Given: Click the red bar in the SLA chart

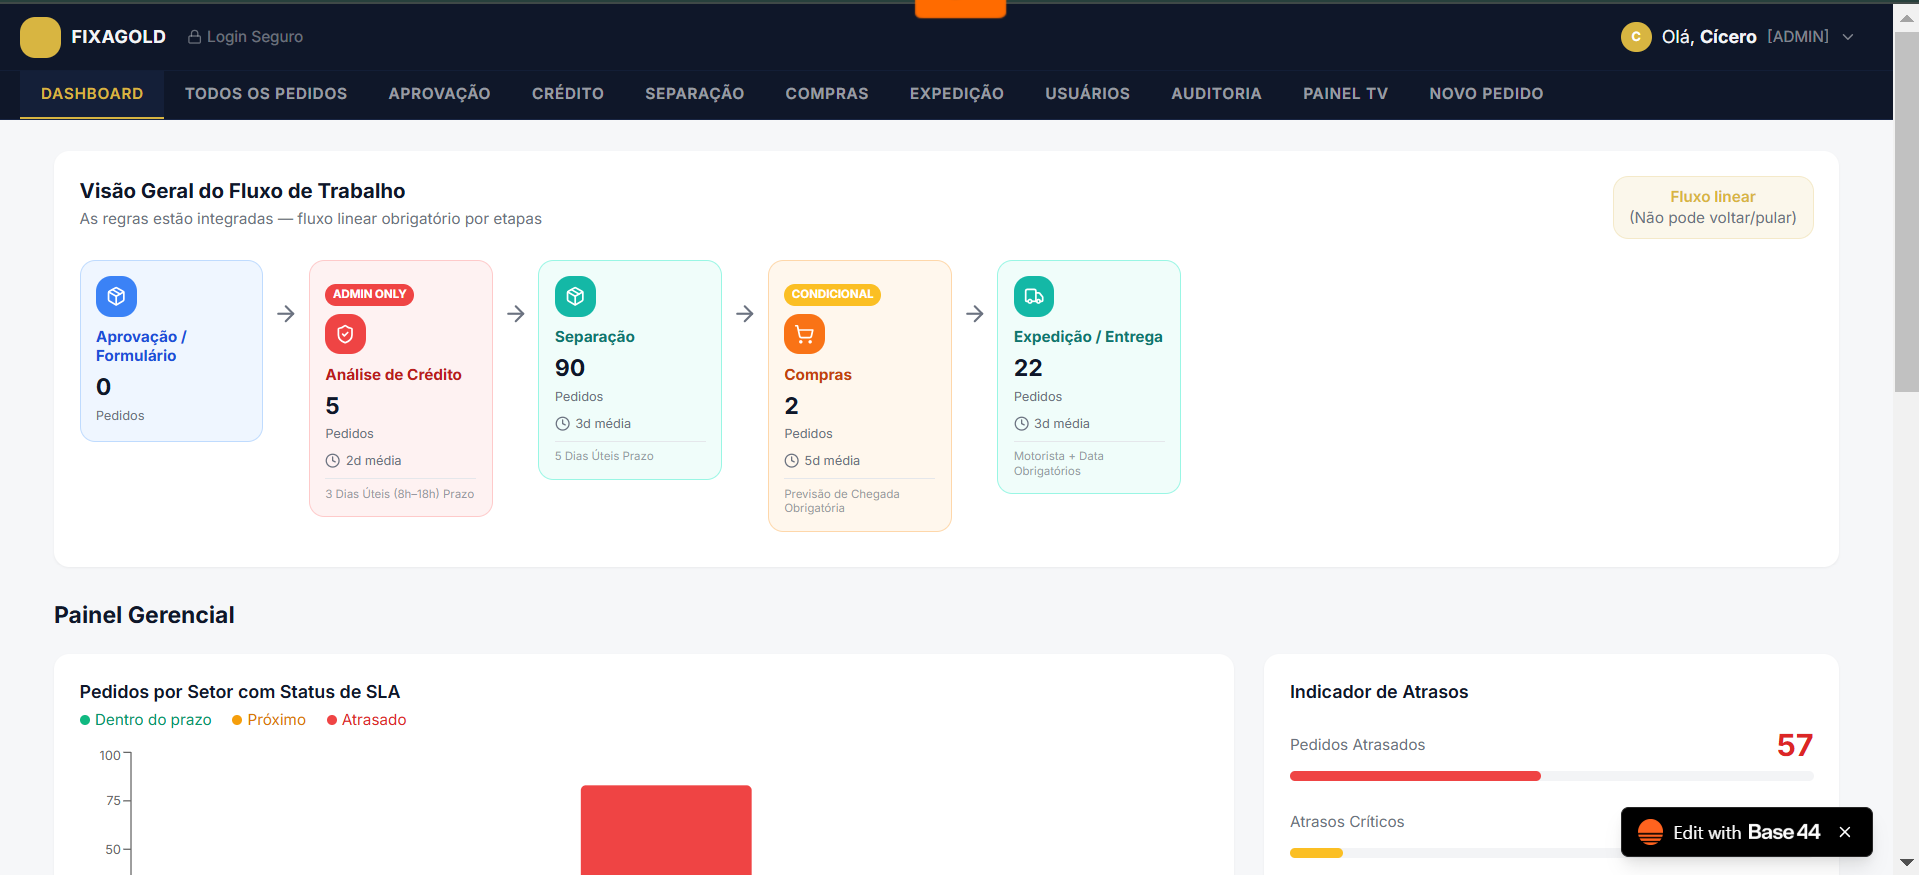Looking at the screenshot, I should (666, 830).
